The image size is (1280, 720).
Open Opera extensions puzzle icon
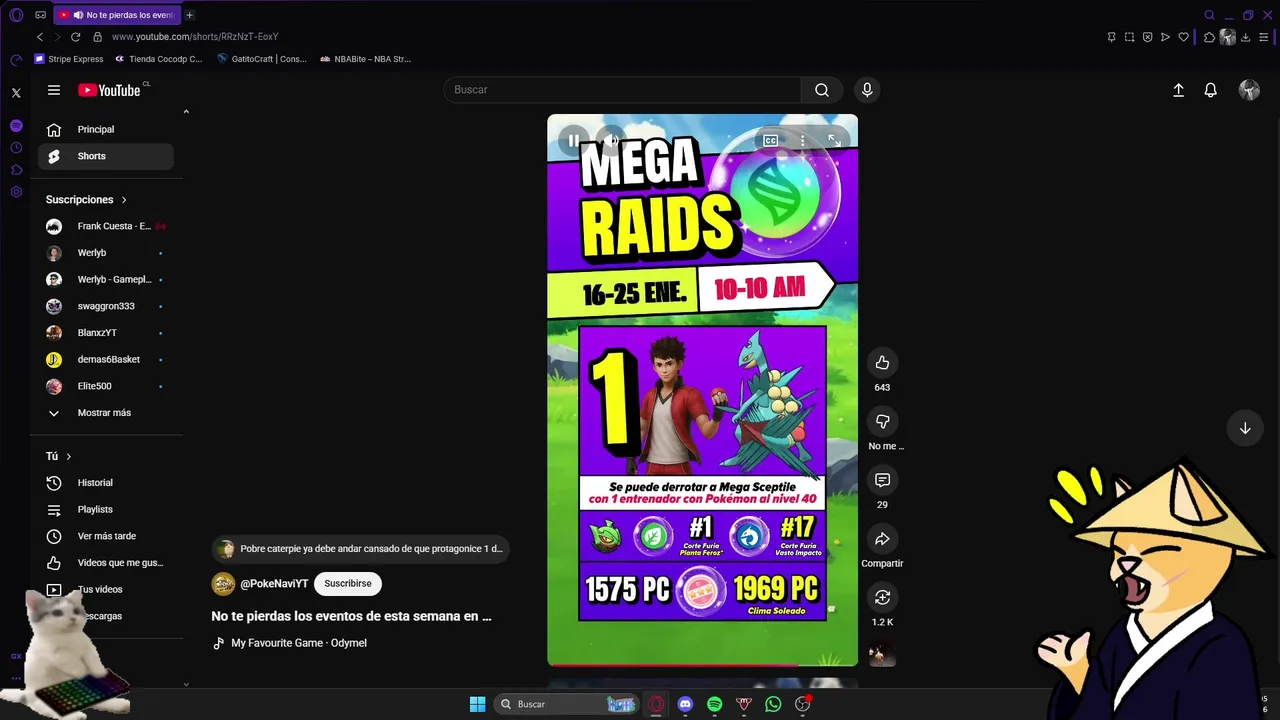point(1209,37)
